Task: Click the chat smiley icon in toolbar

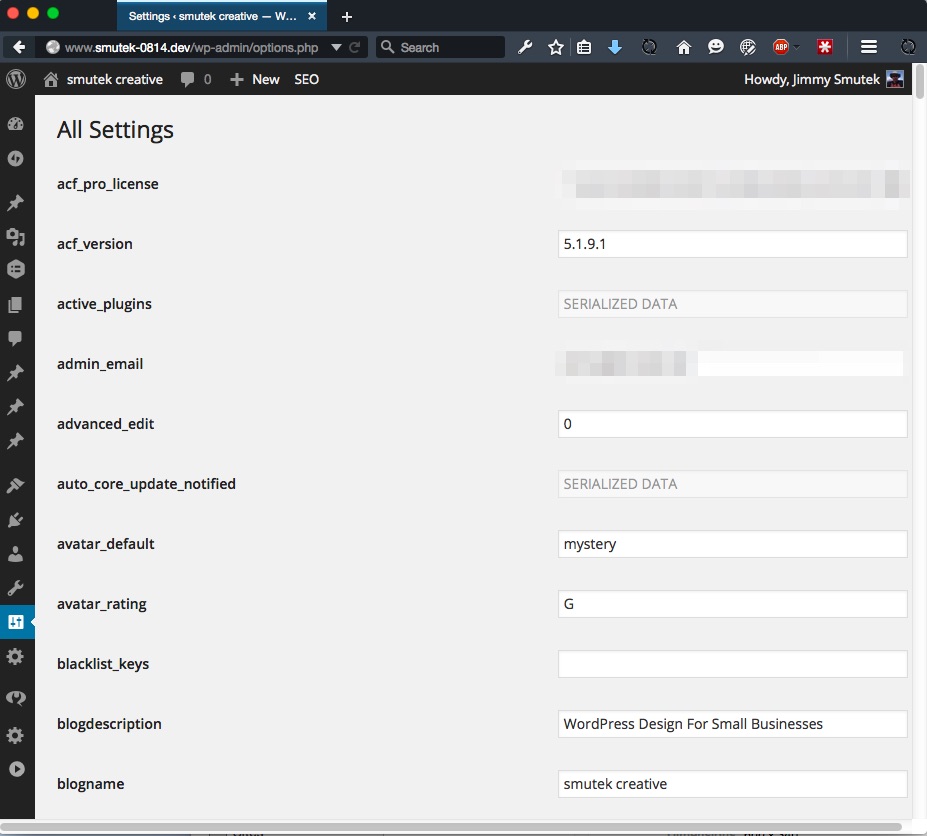Action: point(715,47)
